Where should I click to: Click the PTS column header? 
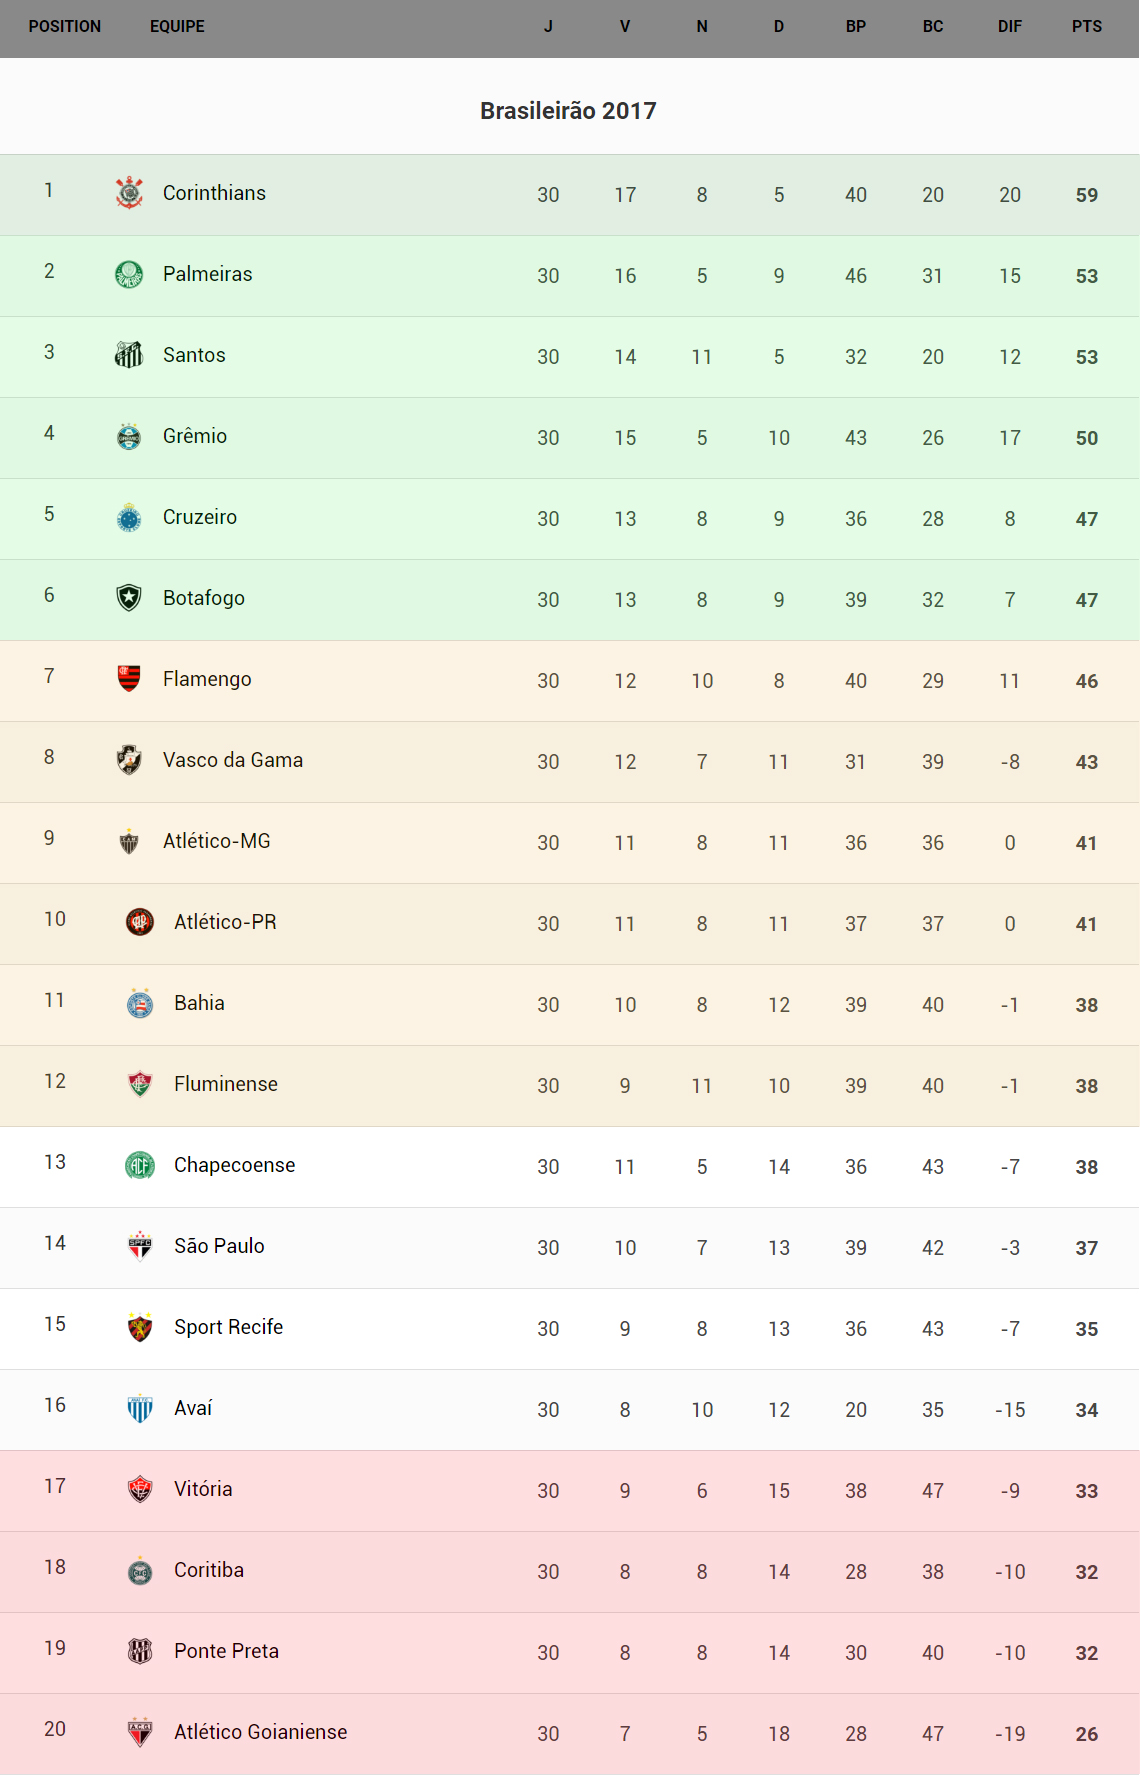point(1087,27)
